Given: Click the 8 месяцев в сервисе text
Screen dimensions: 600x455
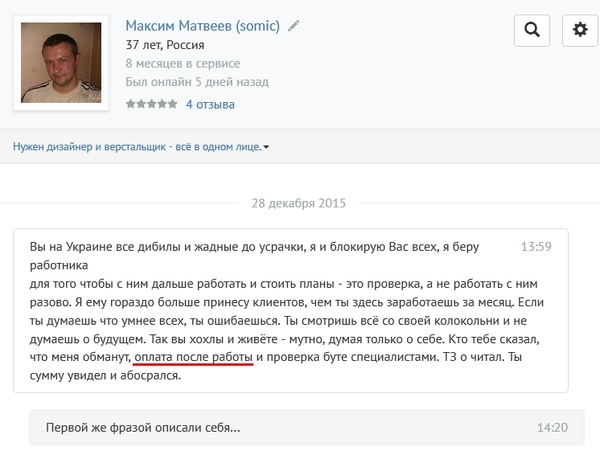Looking at the screenshot, I should point(183,64).
